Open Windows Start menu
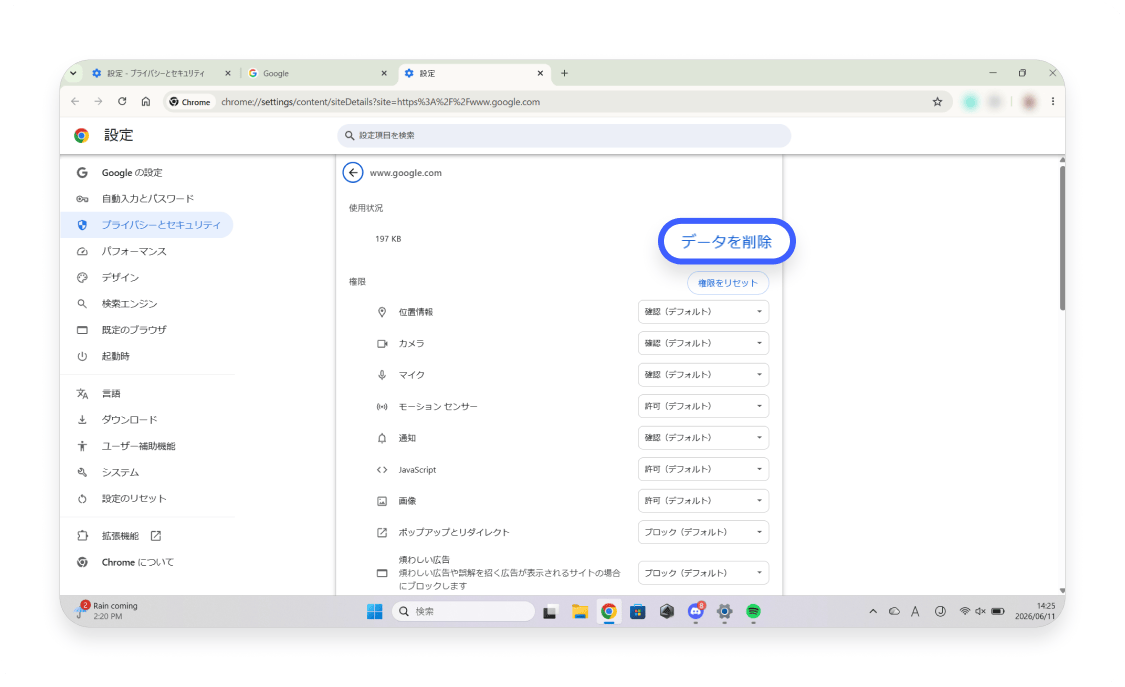Screen dimensions: 1125x687 pos(375,612)
